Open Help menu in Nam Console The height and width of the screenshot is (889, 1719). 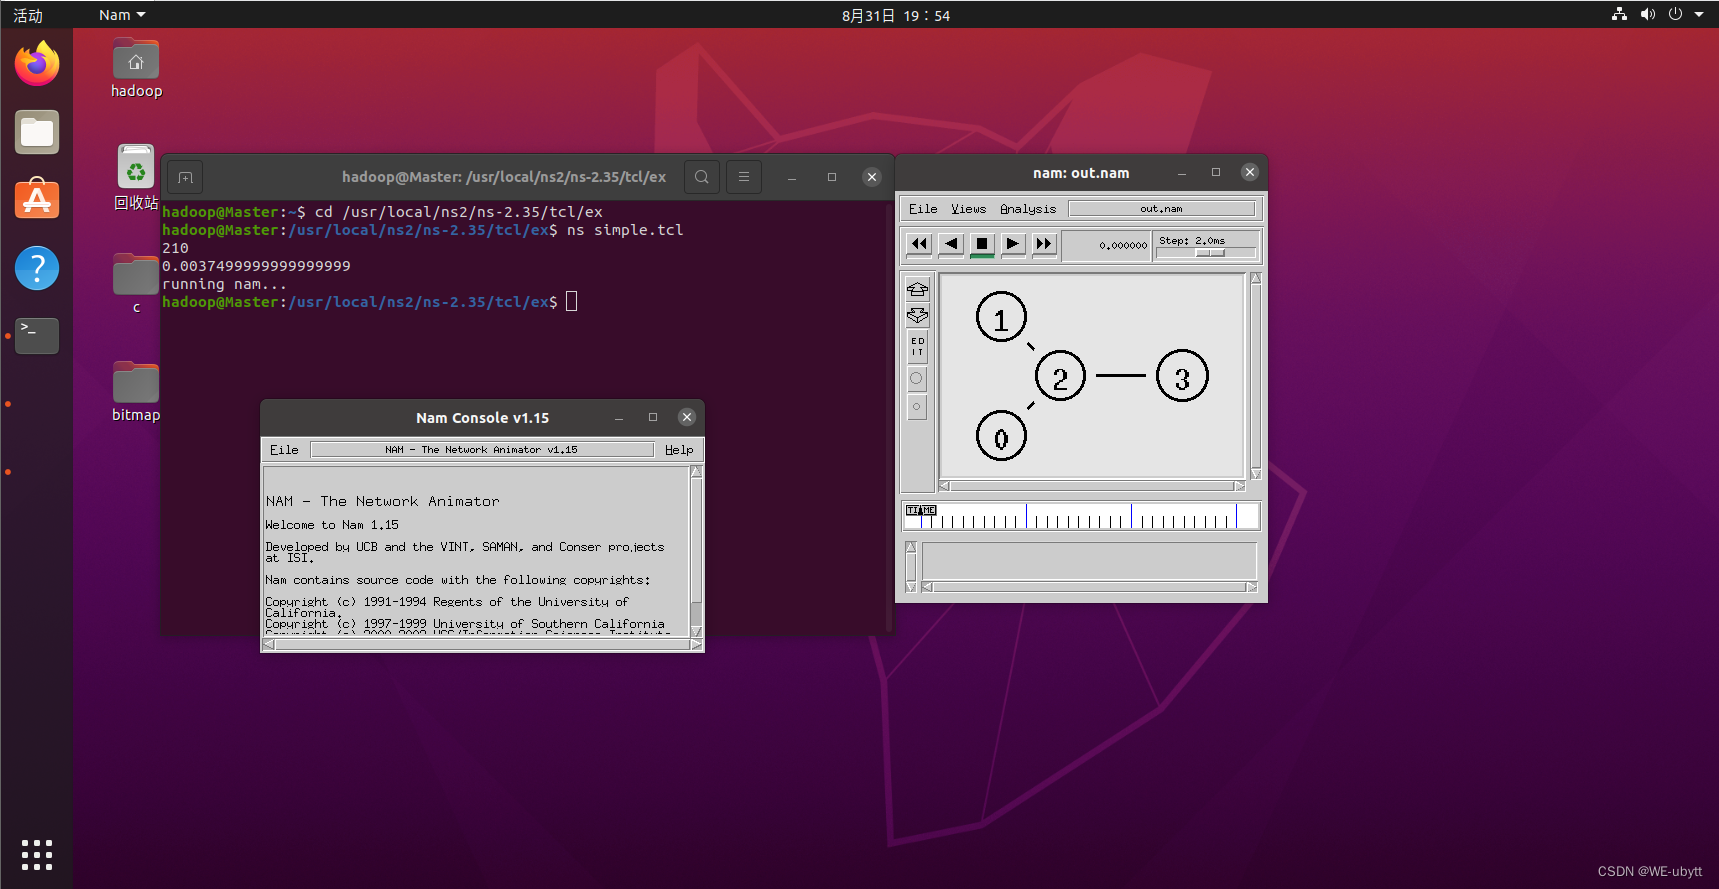point(679,450)
